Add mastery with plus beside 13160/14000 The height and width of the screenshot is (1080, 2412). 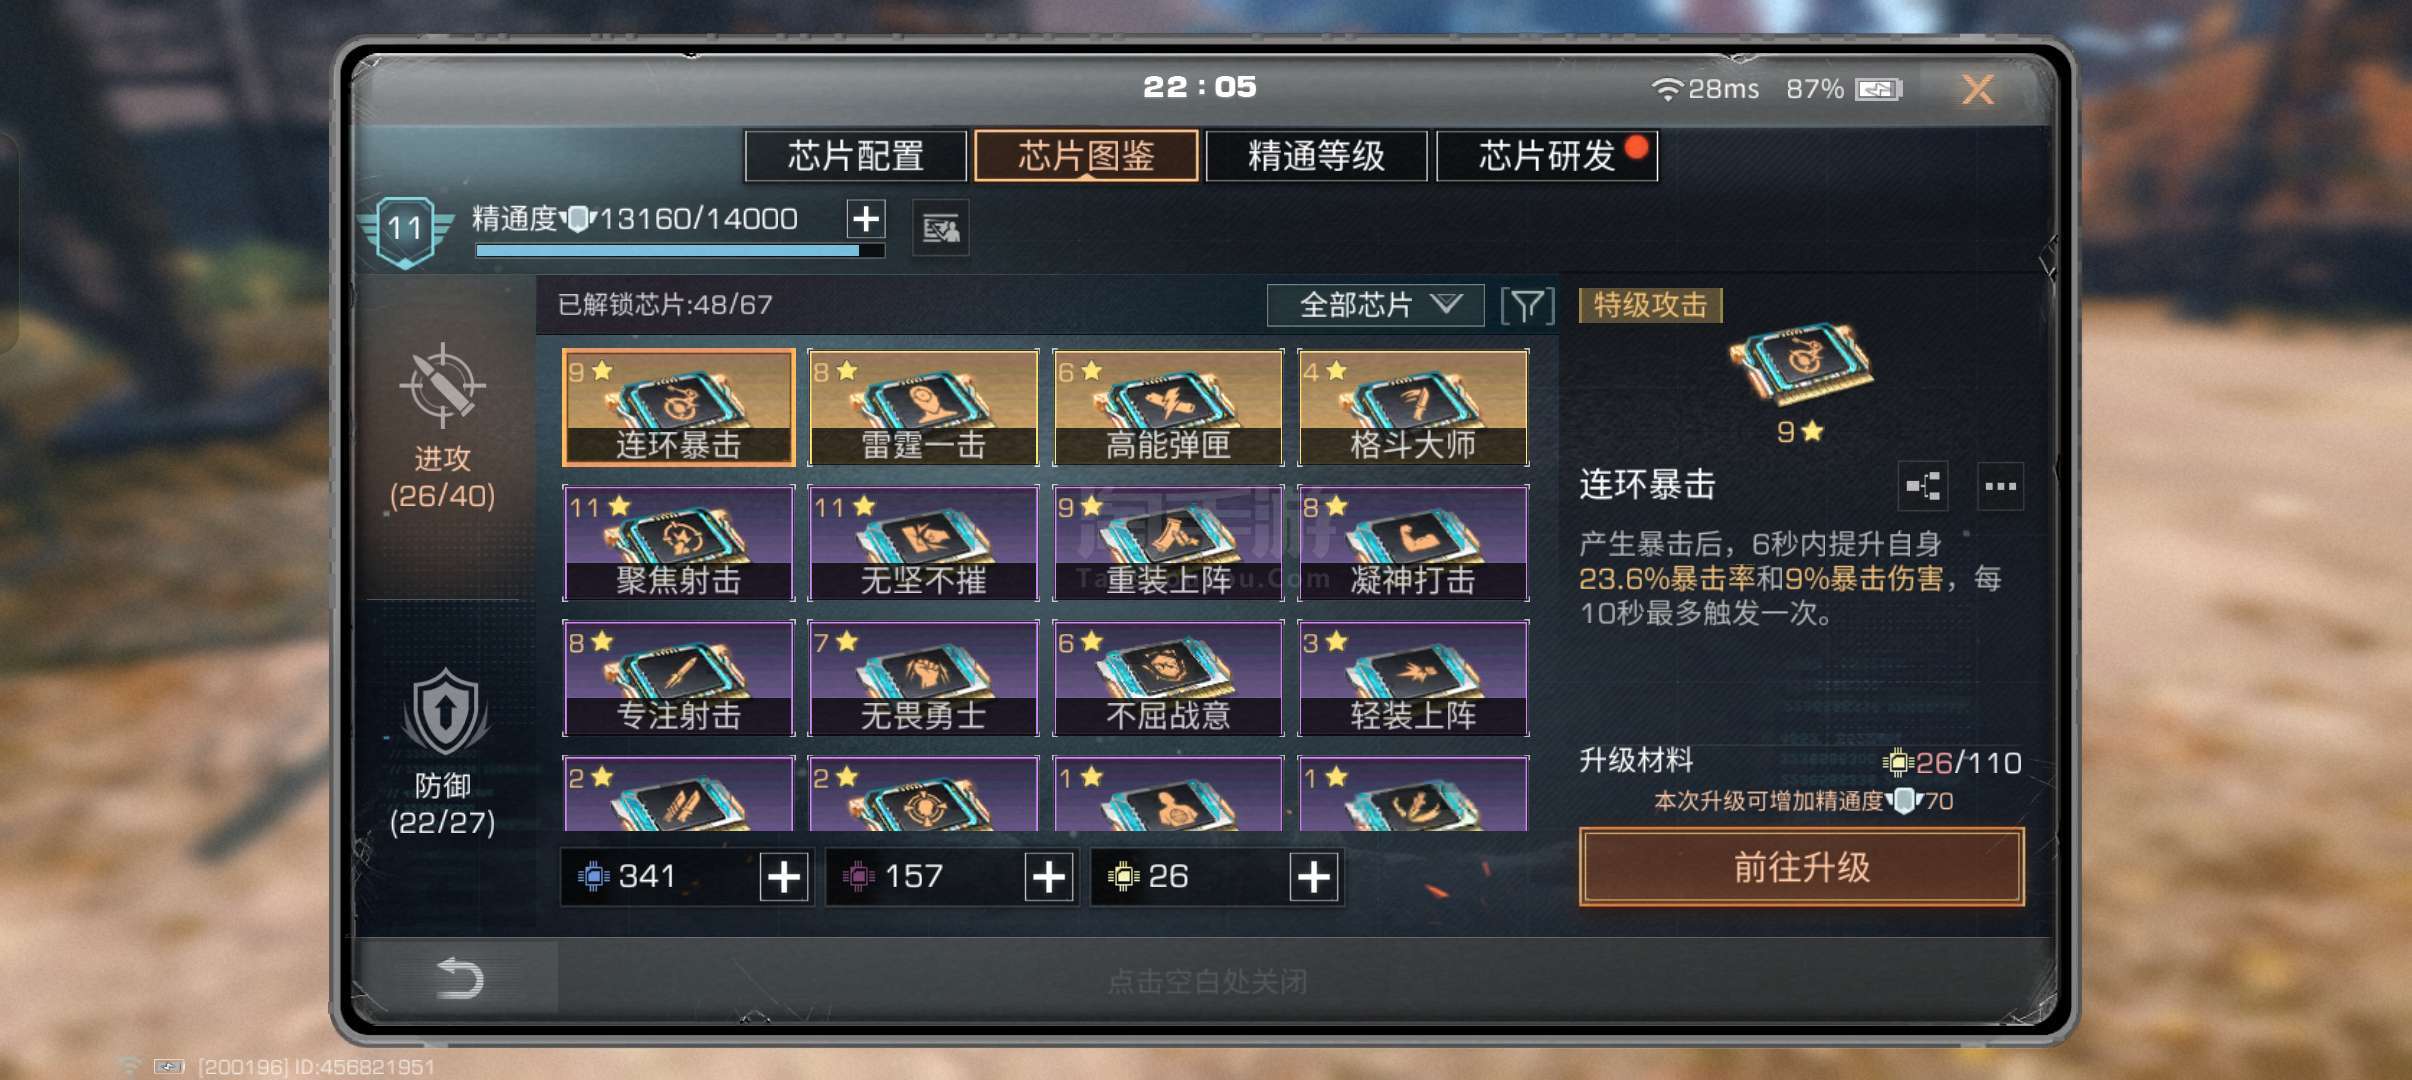coord(866,218)
